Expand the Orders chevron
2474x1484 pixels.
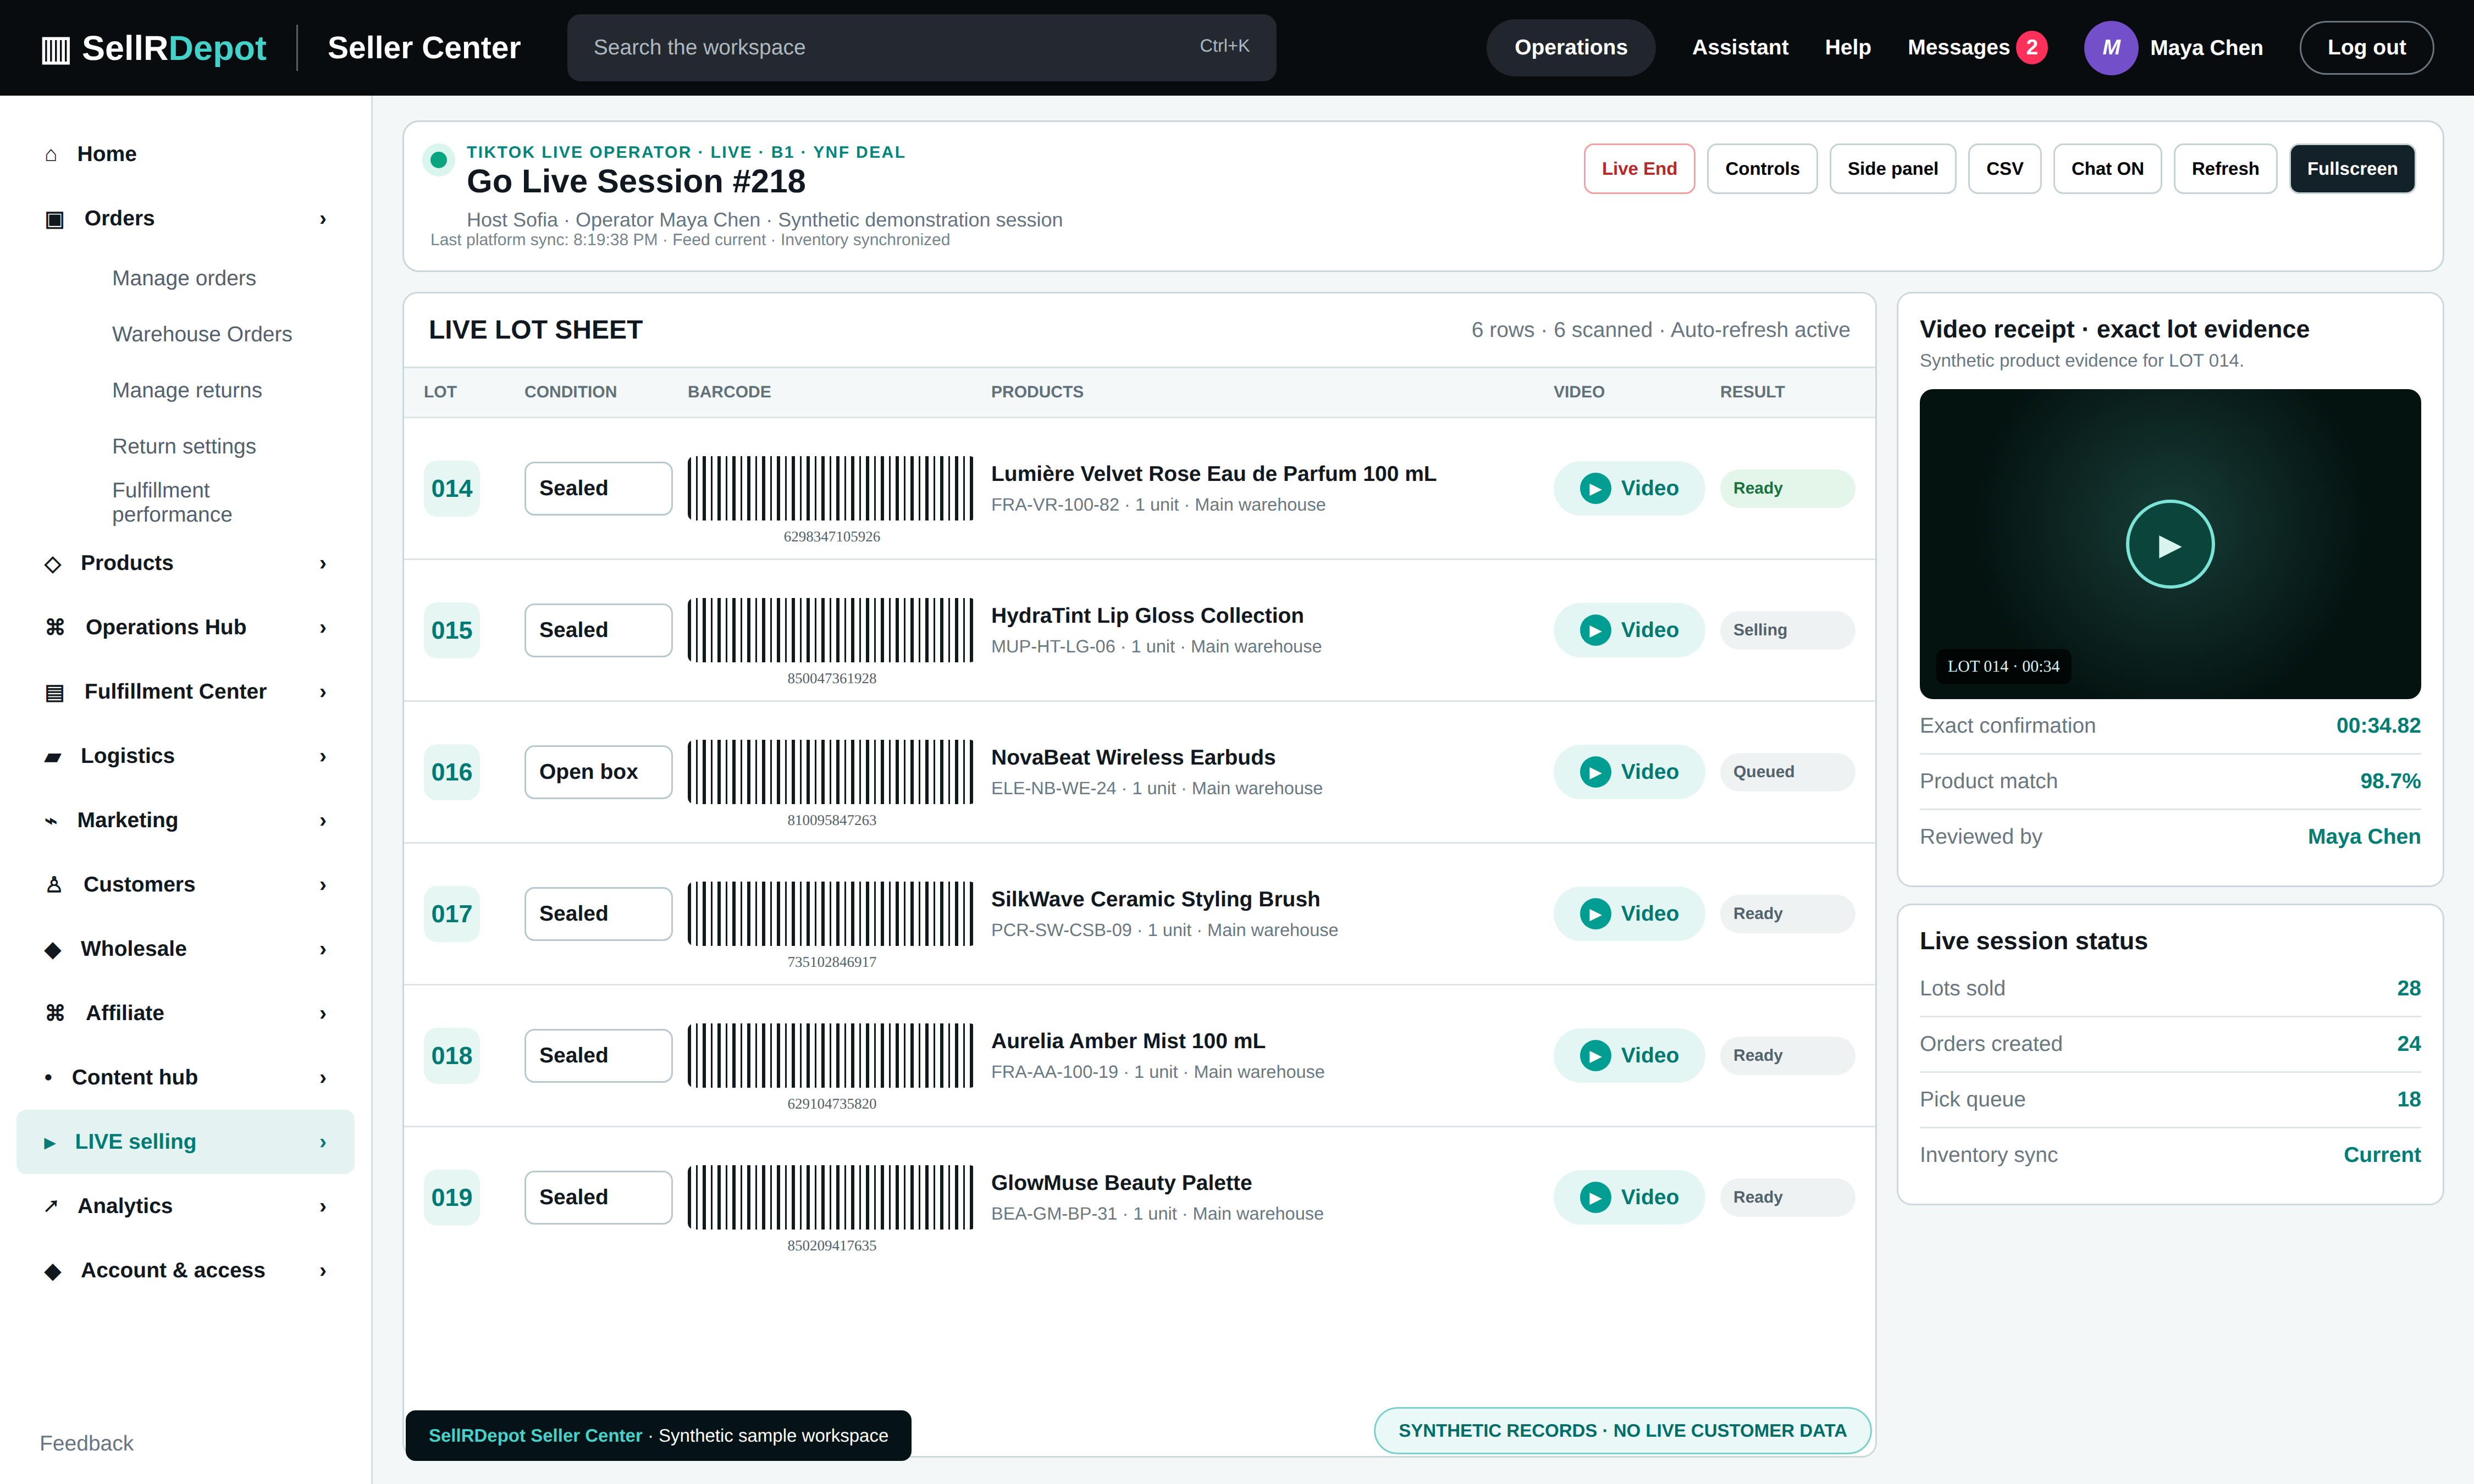click(322, 219)
